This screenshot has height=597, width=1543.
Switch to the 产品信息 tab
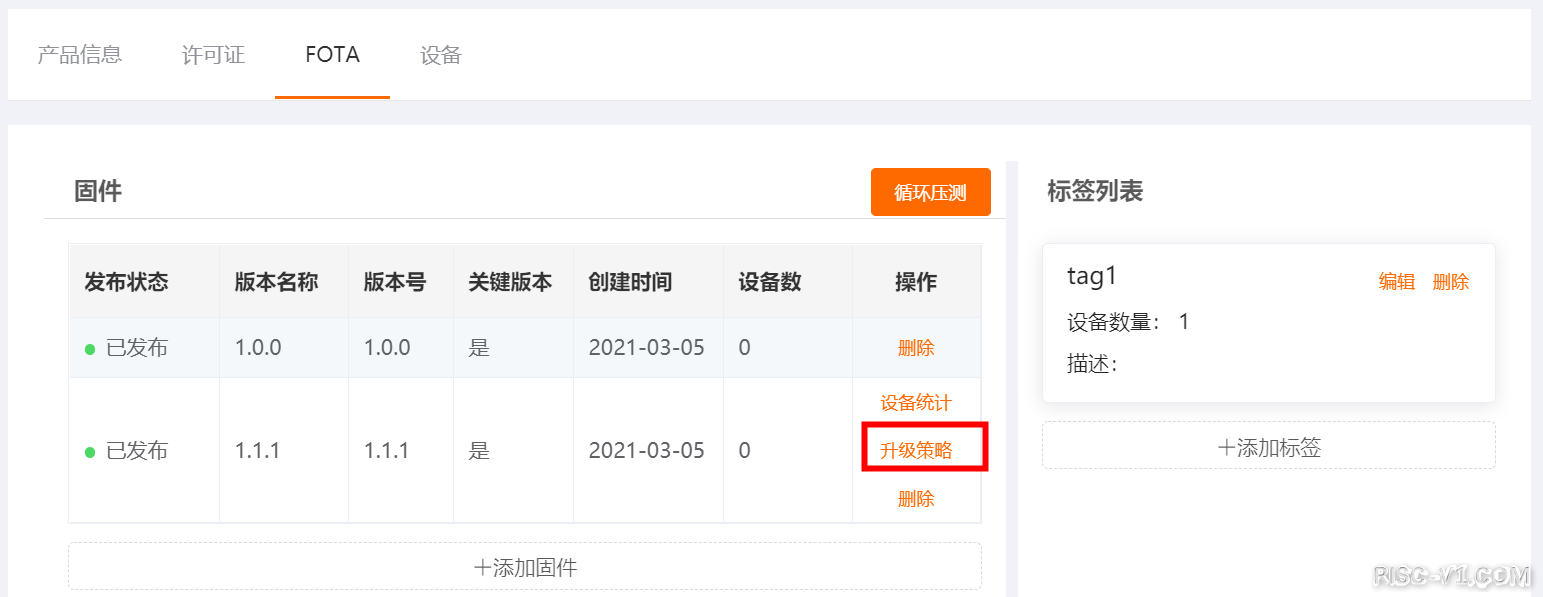coord(80,55)
